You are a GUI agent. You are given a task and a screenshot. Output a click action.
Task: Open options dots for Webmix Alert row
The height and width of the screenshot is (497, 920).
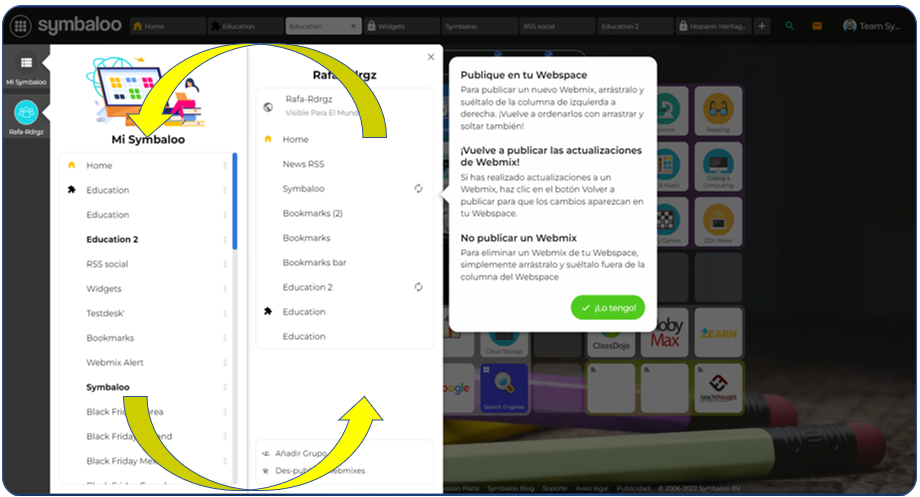pyautogui.click(x=225, y=363)
